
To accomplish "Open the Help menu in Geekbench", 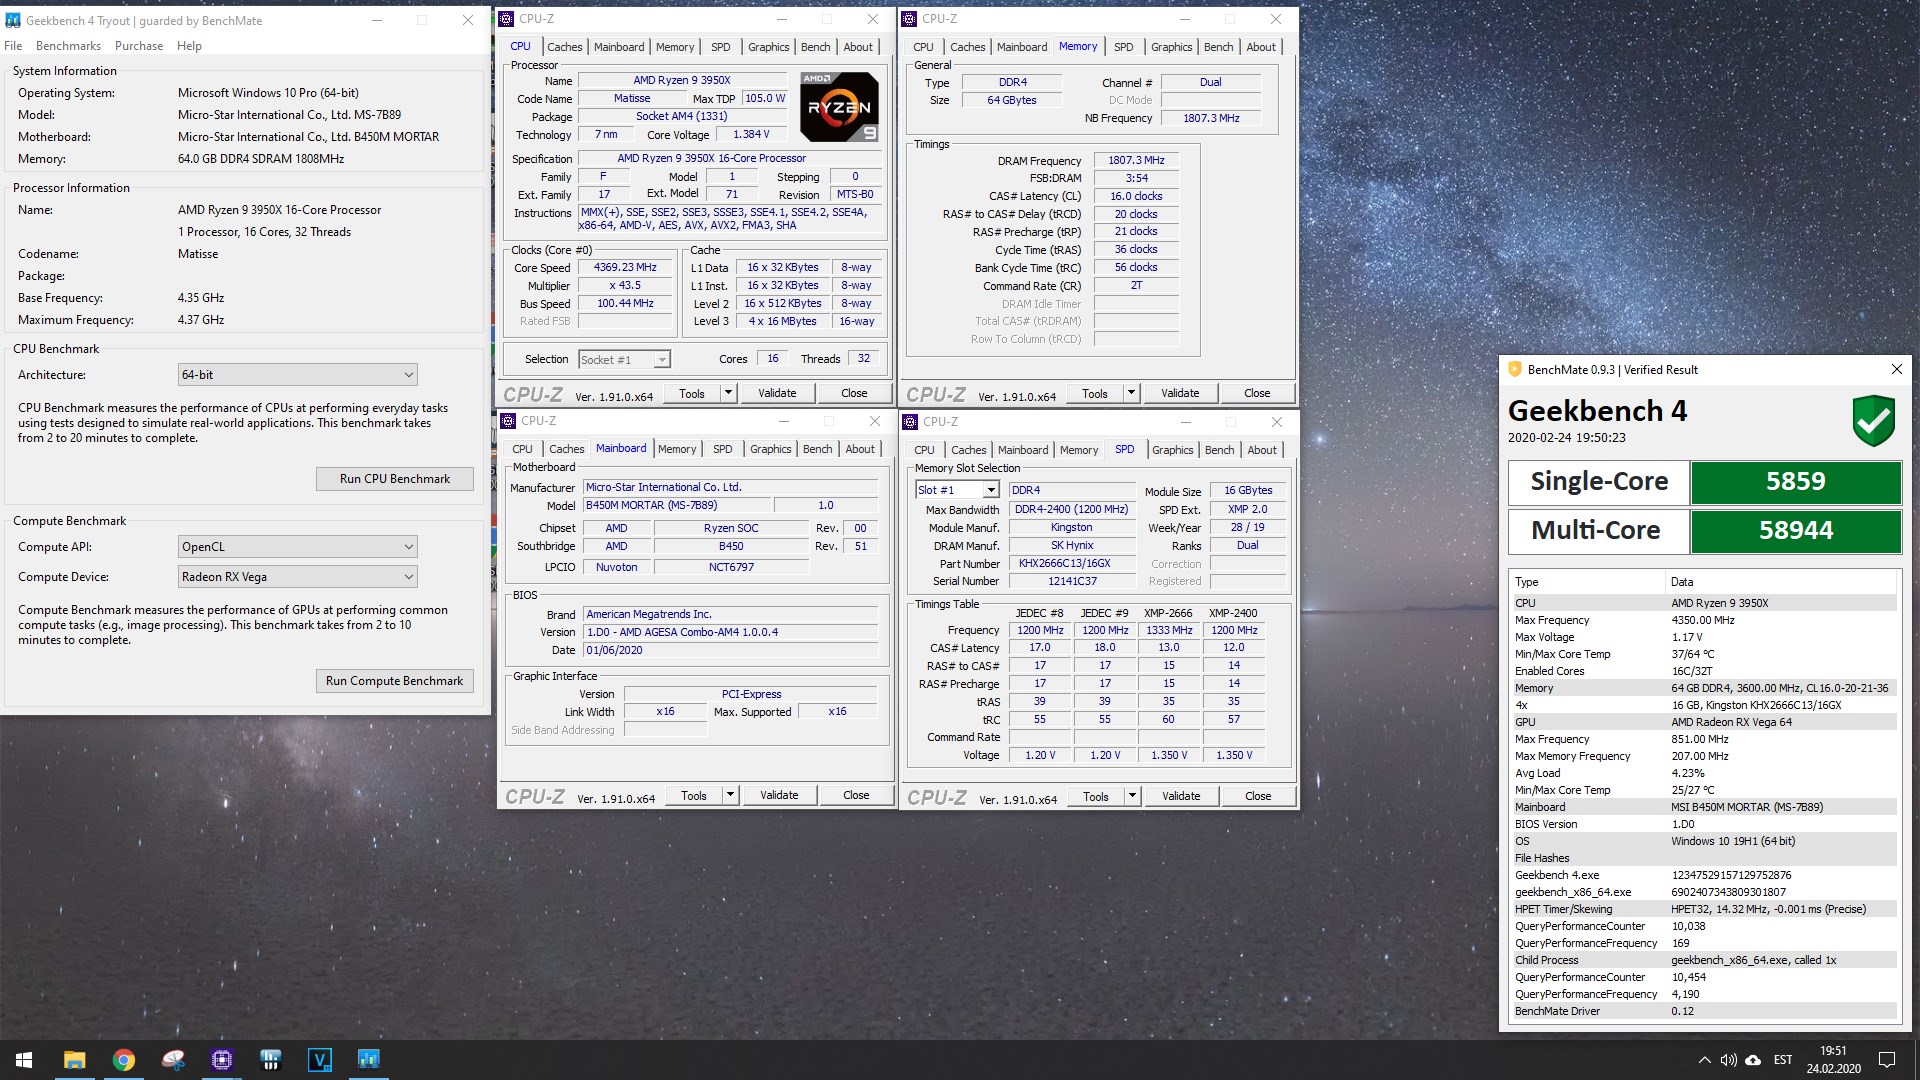I will point(189,46).
